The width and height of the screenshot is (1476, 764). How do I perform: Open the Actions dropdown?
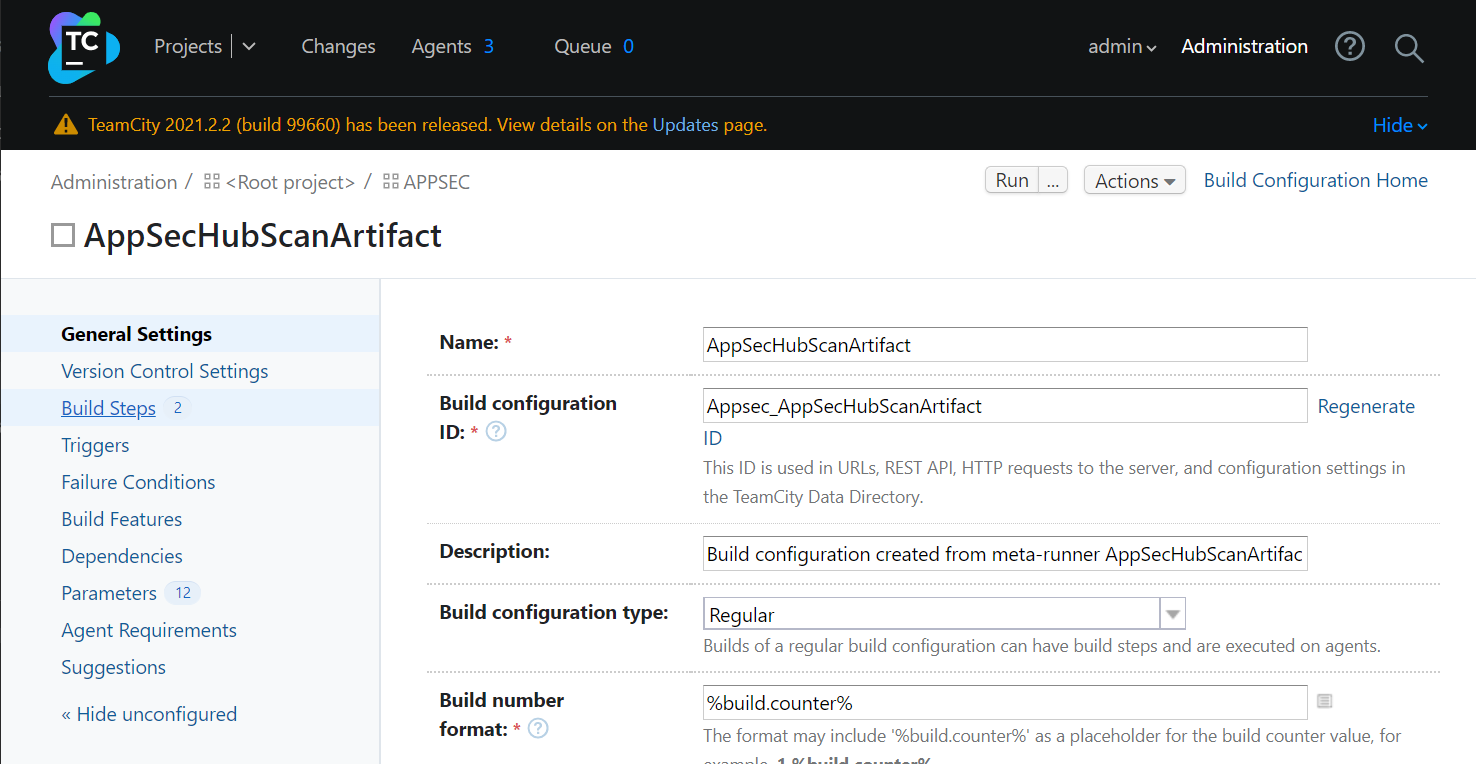pyautogui.click(x=1134, y=181)
